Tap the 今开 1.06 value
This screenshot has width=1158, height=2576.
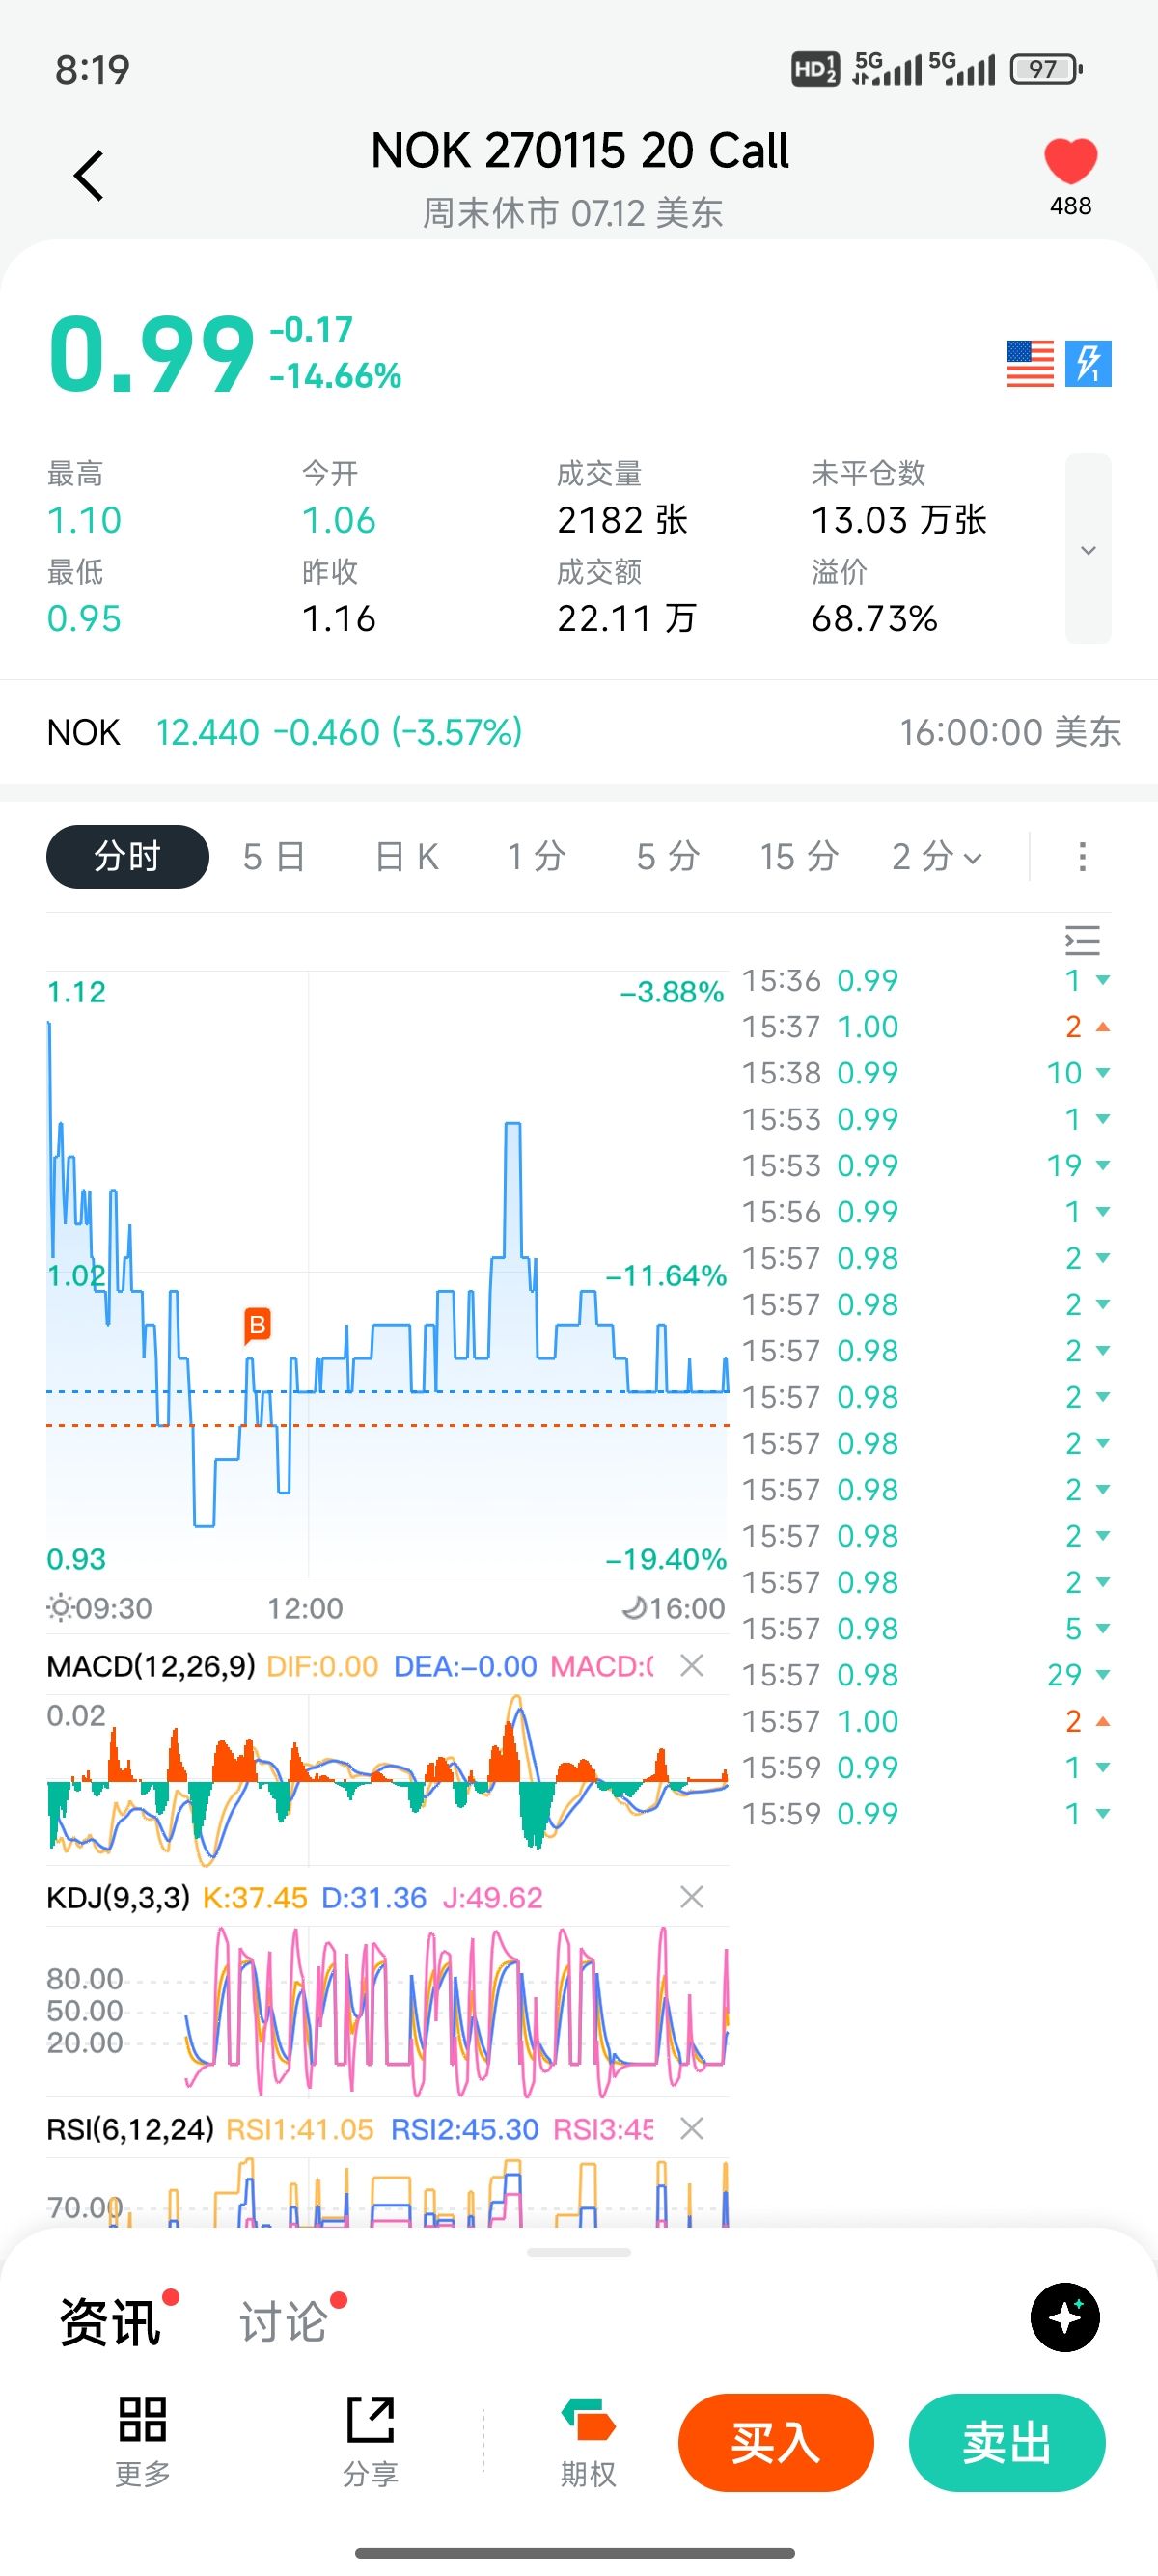point(339,520)
